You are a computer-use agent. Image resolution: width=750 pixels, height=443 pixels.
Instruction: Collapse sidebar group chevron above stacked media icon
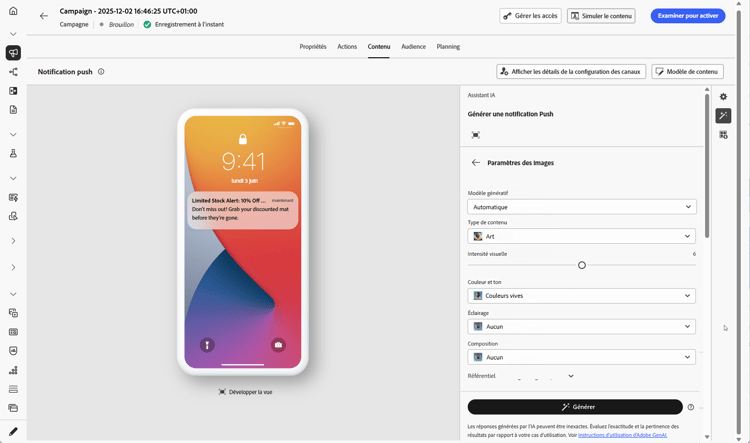13,294
